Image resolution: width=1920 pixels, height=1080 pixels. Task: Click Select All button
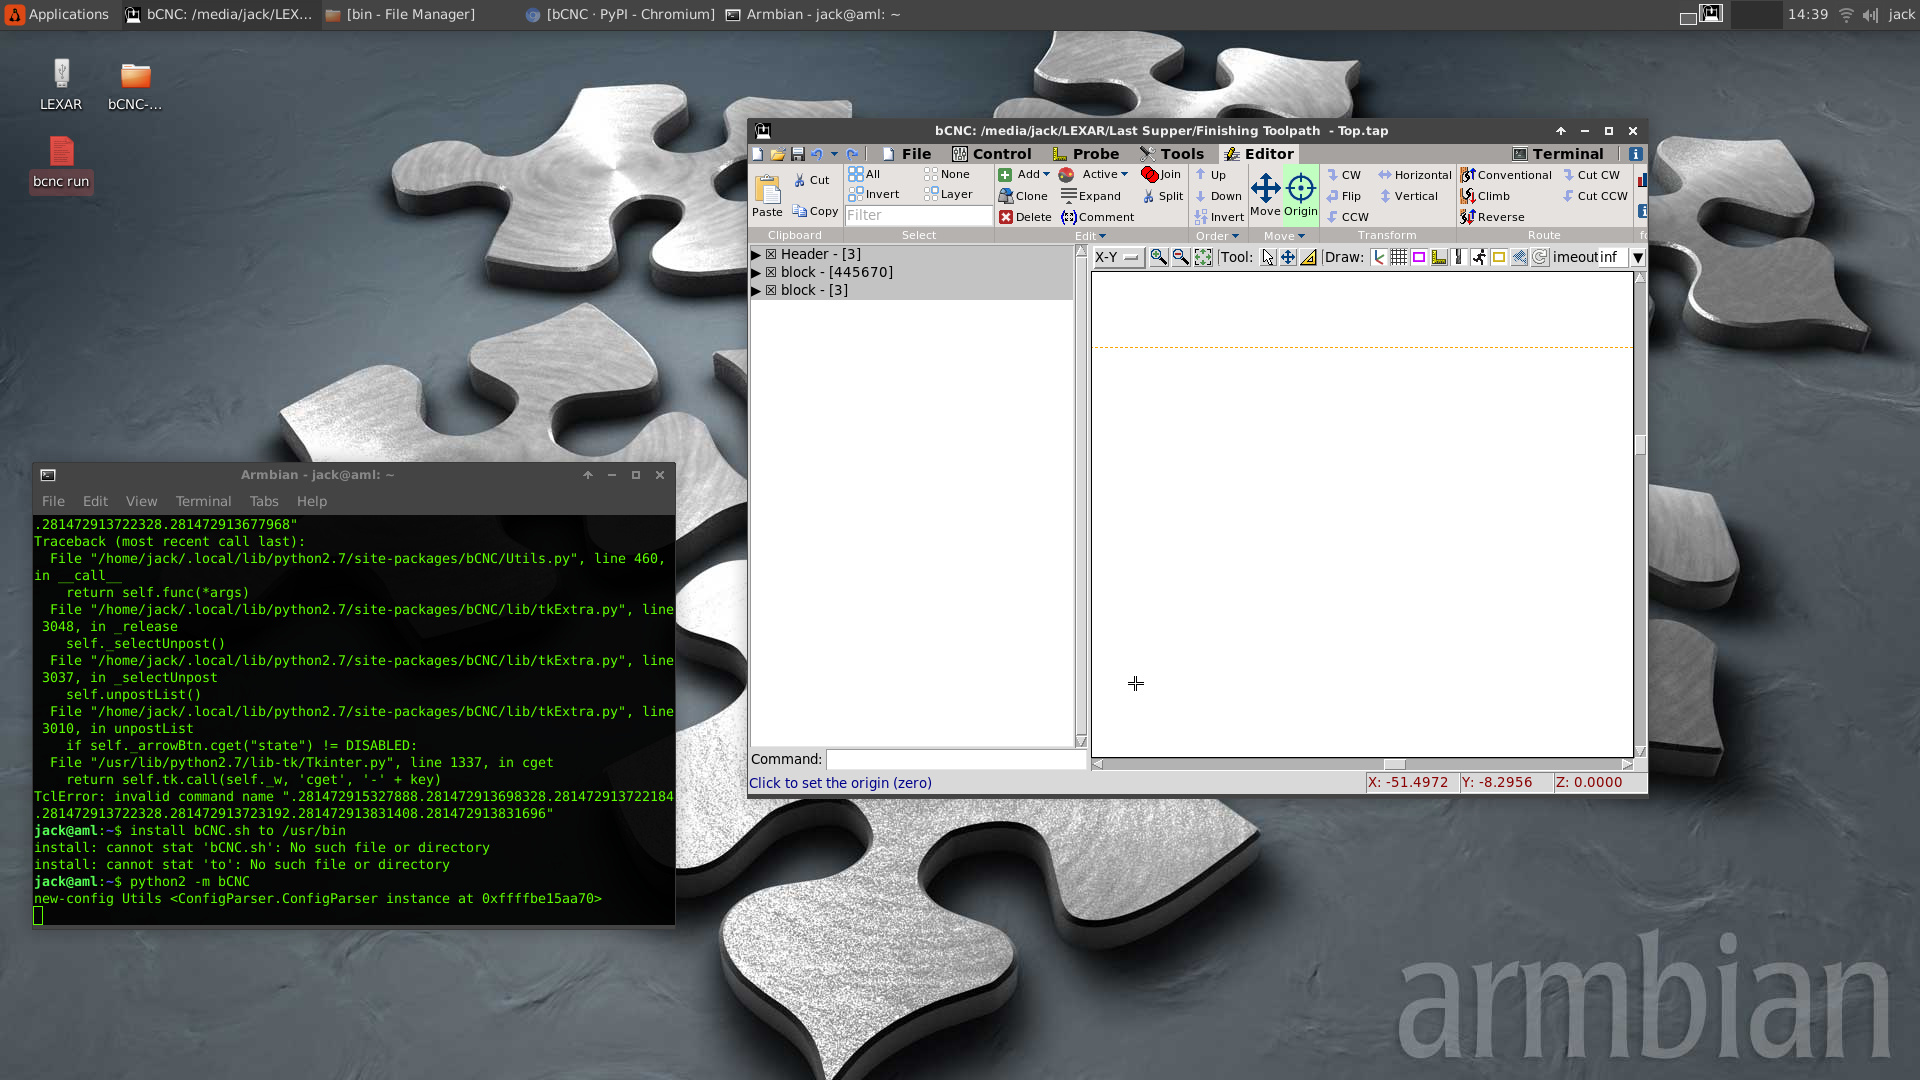[x=864, y=174]
